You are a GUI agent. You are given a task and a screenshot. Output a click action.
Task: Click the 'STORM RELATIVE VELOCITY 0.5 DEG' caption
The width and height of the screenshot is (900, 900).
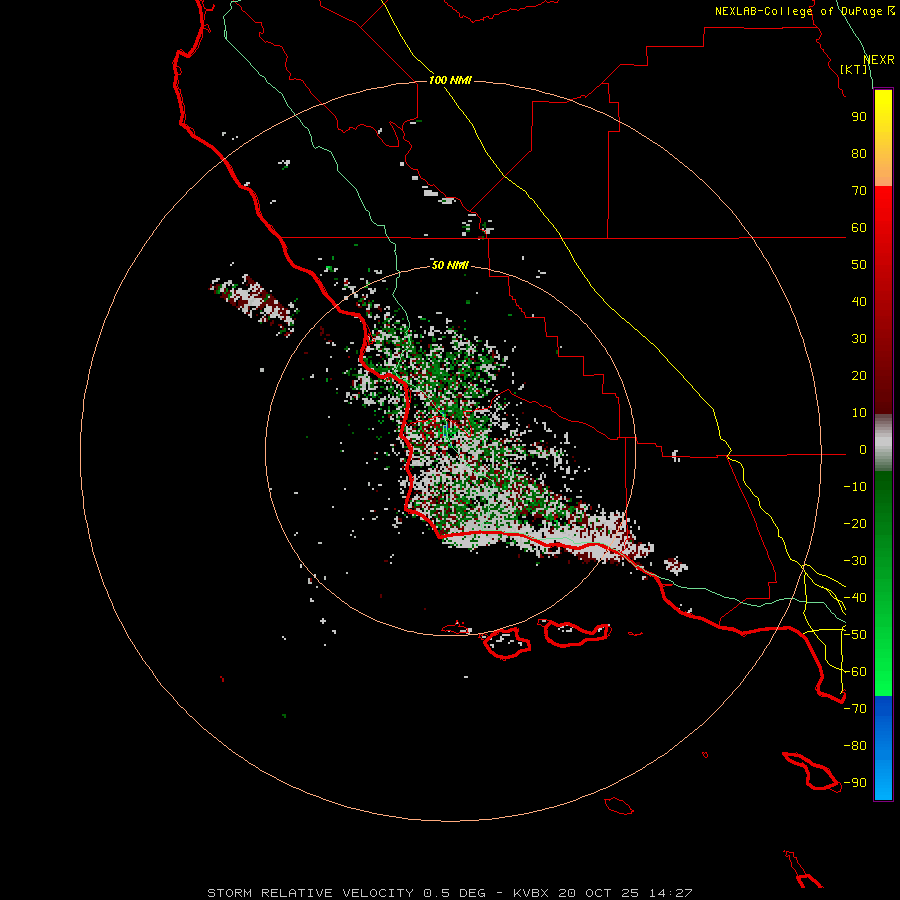pyautogui.click(x=346, y=893)
